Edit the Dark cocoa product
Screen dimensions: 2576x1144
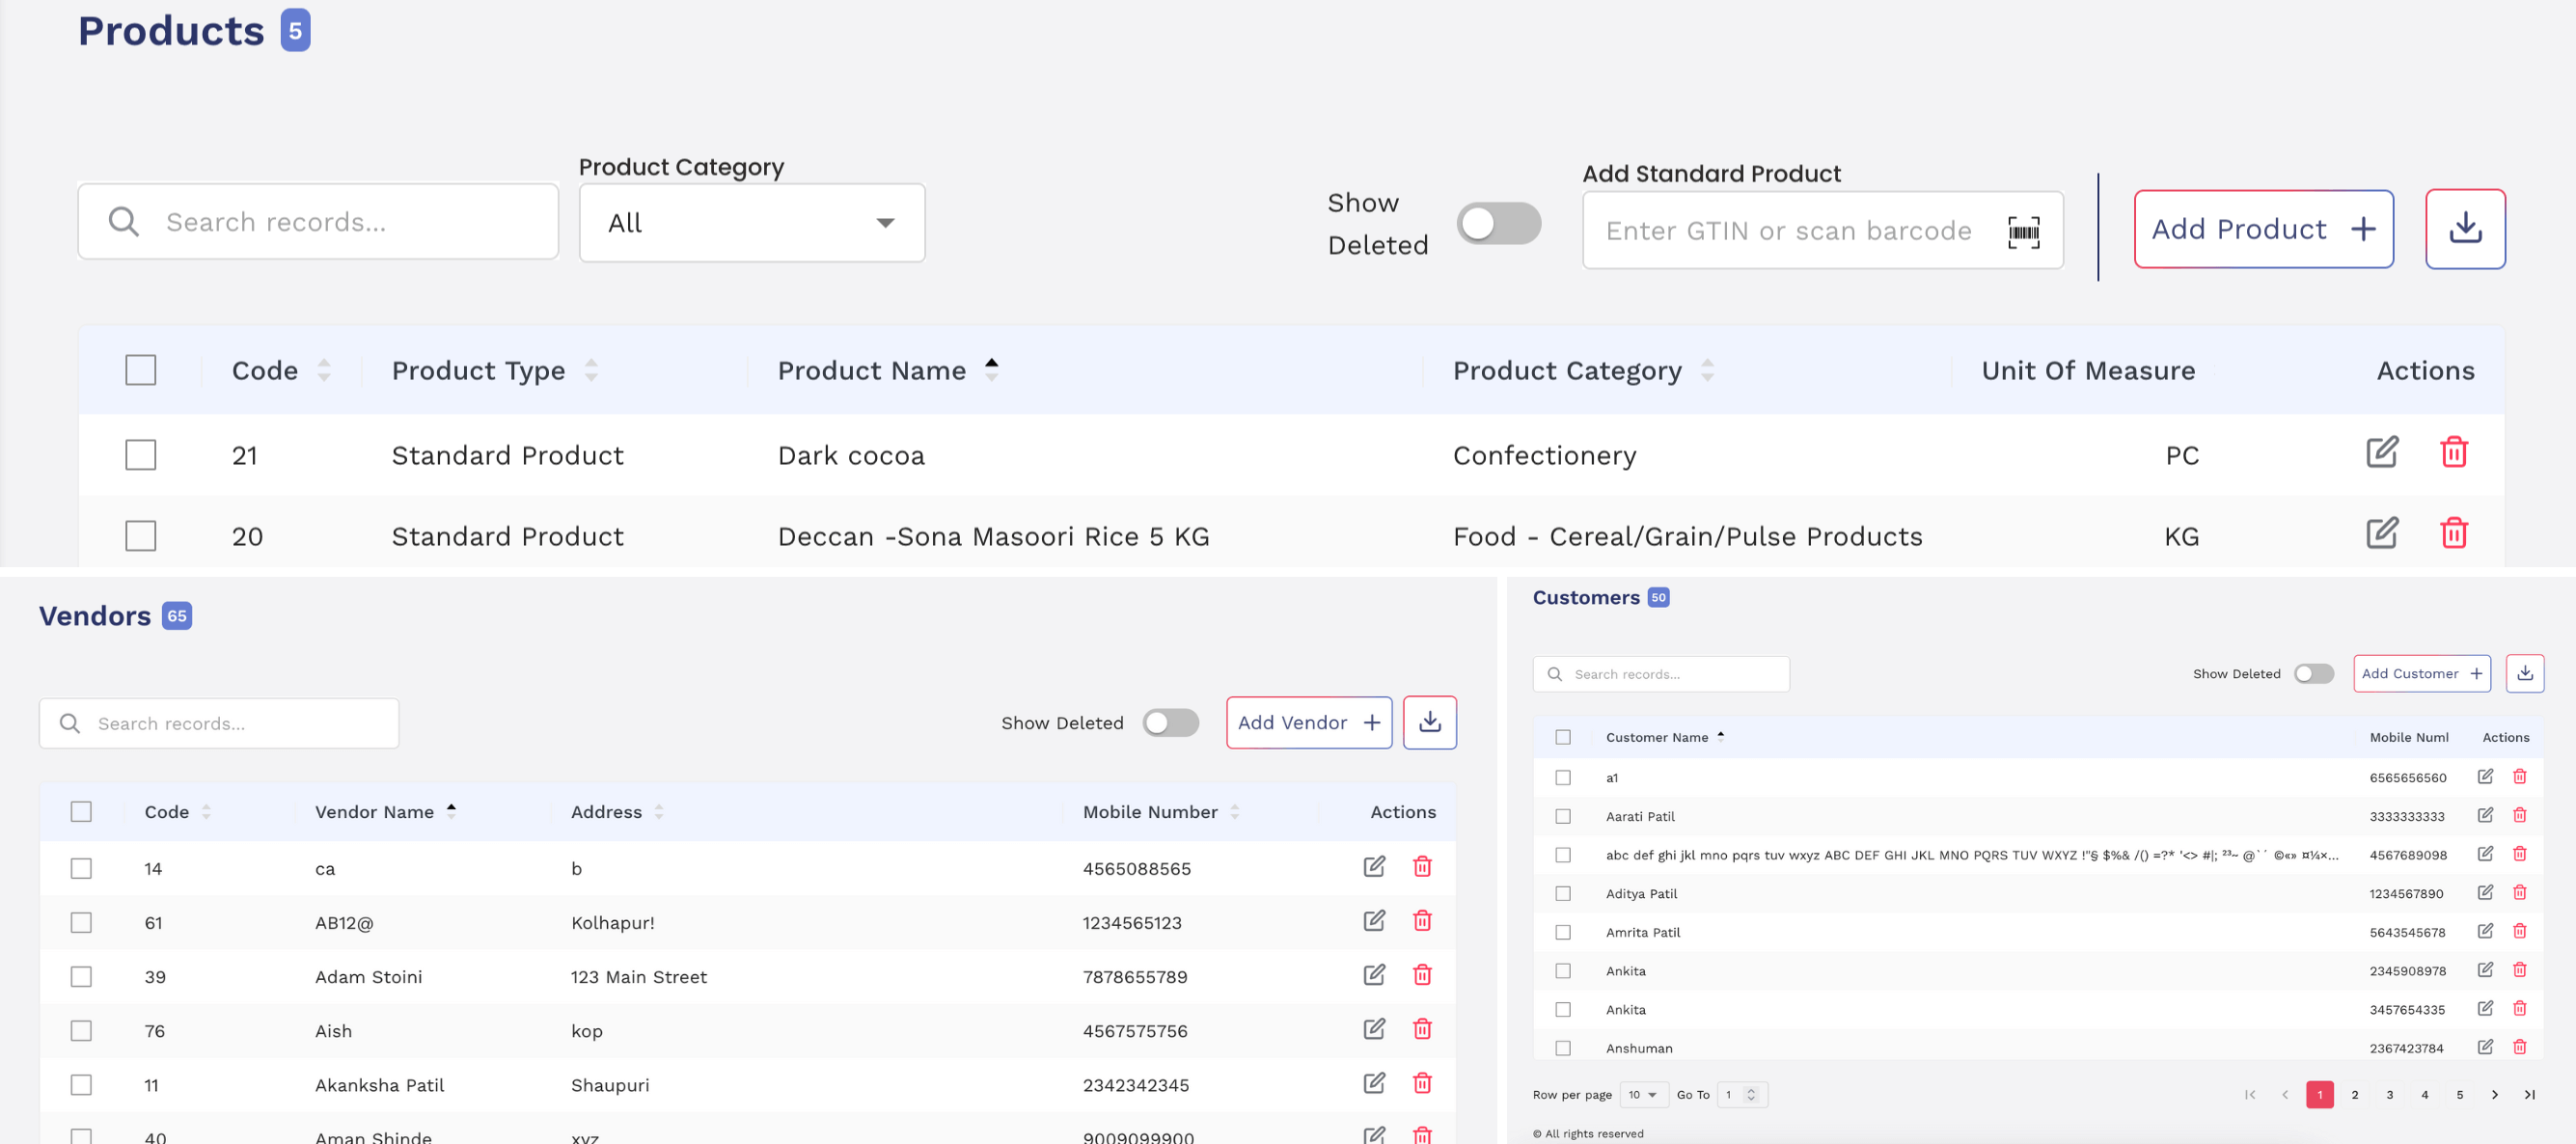coord(2382,452)
